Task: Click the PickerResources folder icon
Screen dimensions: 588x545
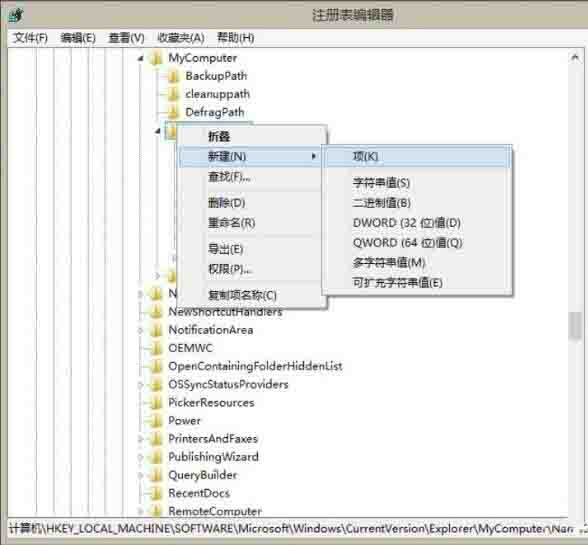Action: coord(156,403)
